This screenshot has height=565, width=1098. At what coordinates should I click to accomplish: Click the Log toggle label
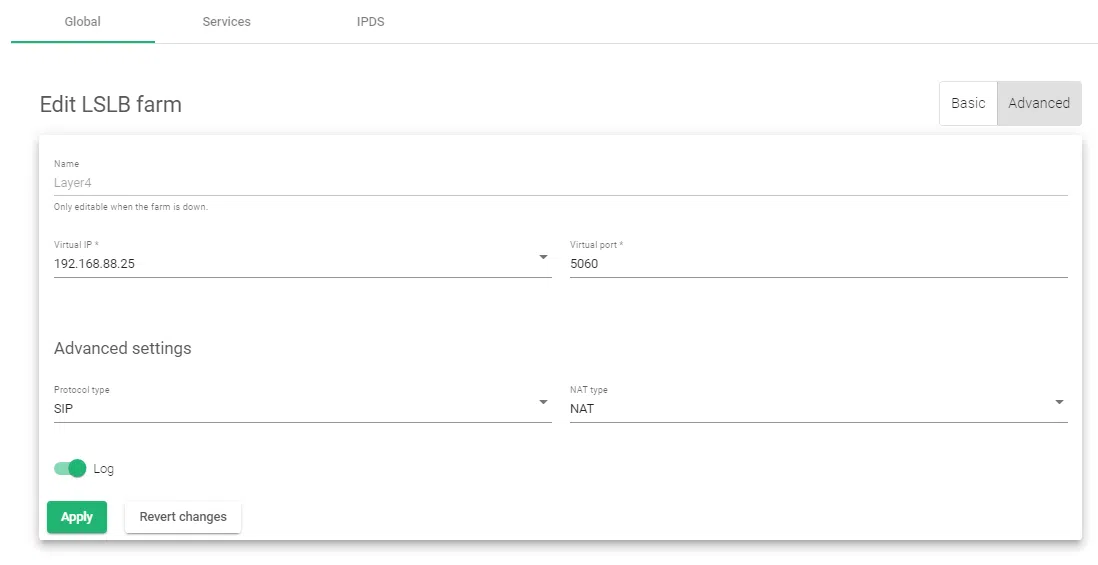pos(104,469)
